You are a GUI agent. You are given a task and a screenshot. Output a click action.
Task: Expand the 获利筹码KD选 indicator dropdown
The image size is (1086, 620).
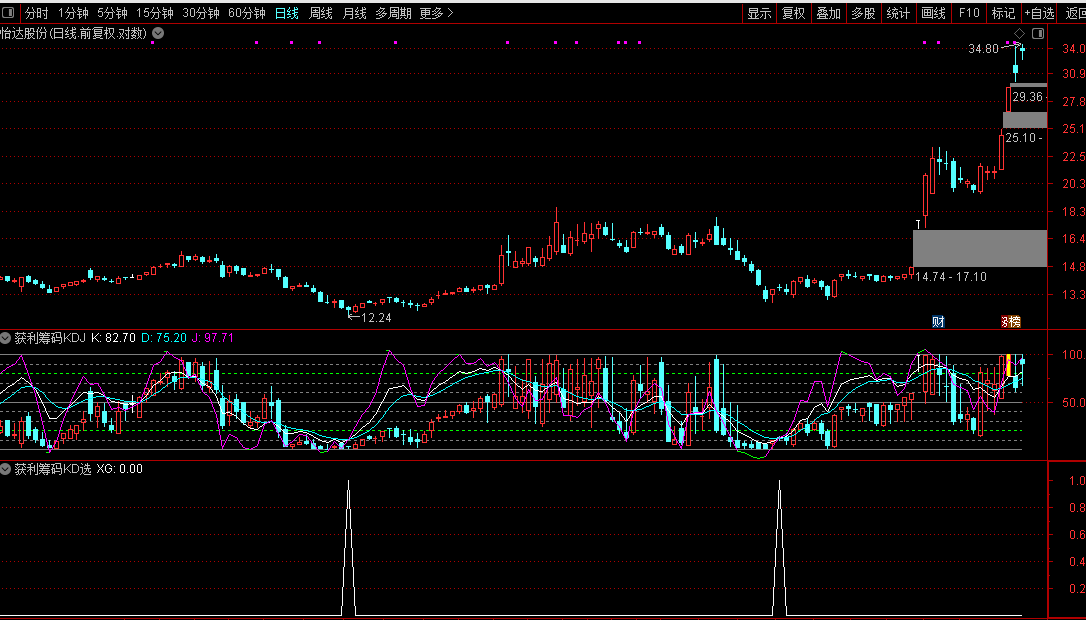(6, 469)
